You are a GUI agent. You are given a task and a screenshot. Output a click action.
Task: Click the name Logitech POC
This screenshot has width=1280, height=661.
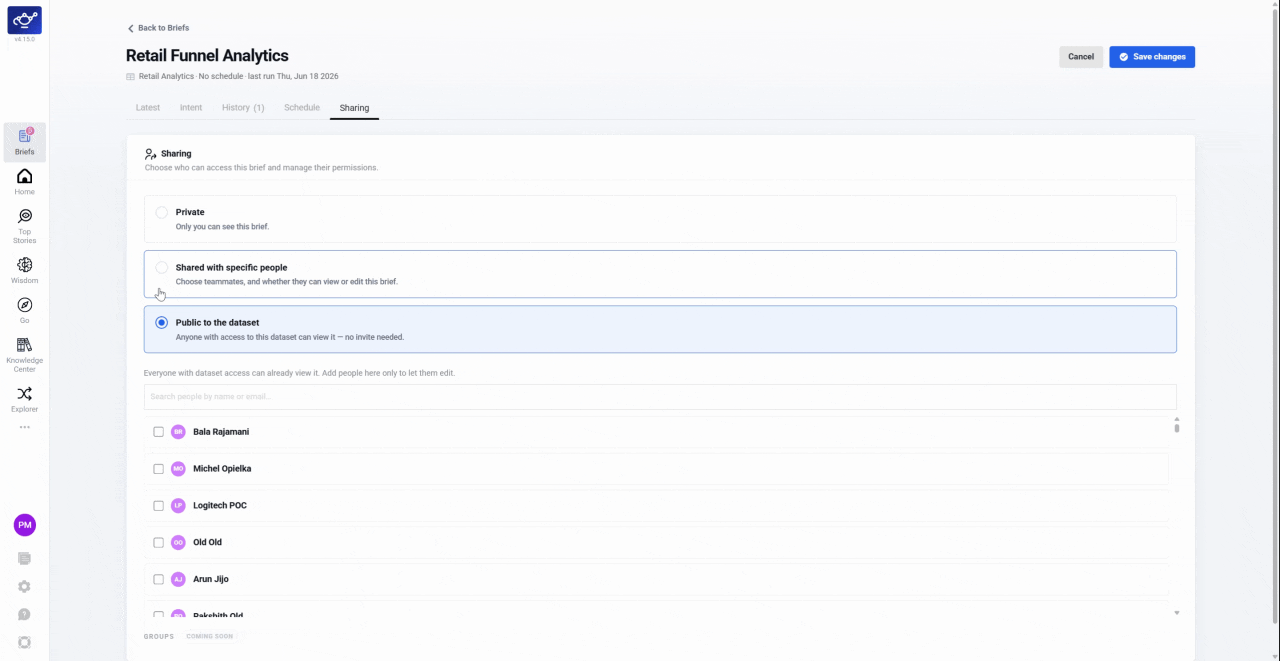point(220,506)
